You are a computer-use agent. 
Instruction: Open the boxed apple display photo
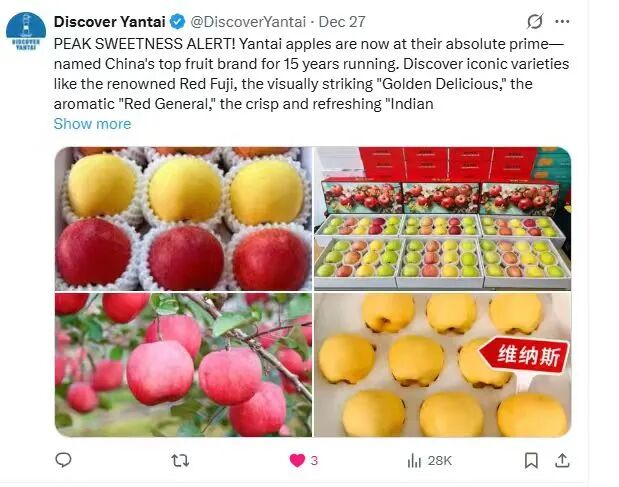443,219
